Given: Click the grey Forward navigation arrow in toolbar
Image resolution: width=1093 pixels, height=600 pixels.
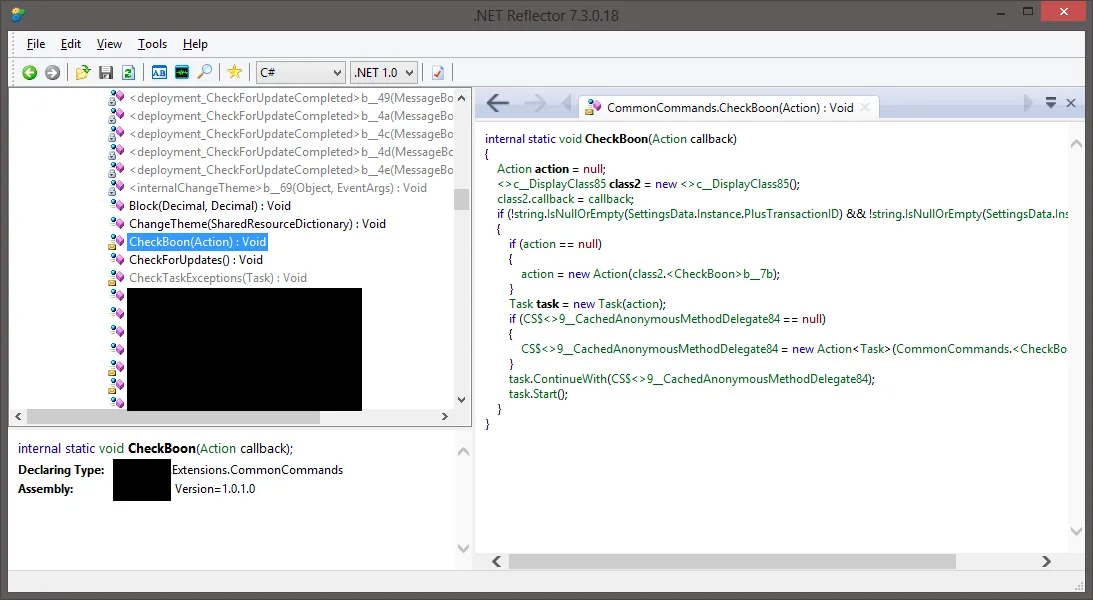Looking at the screenshot, I should (52, 72).
